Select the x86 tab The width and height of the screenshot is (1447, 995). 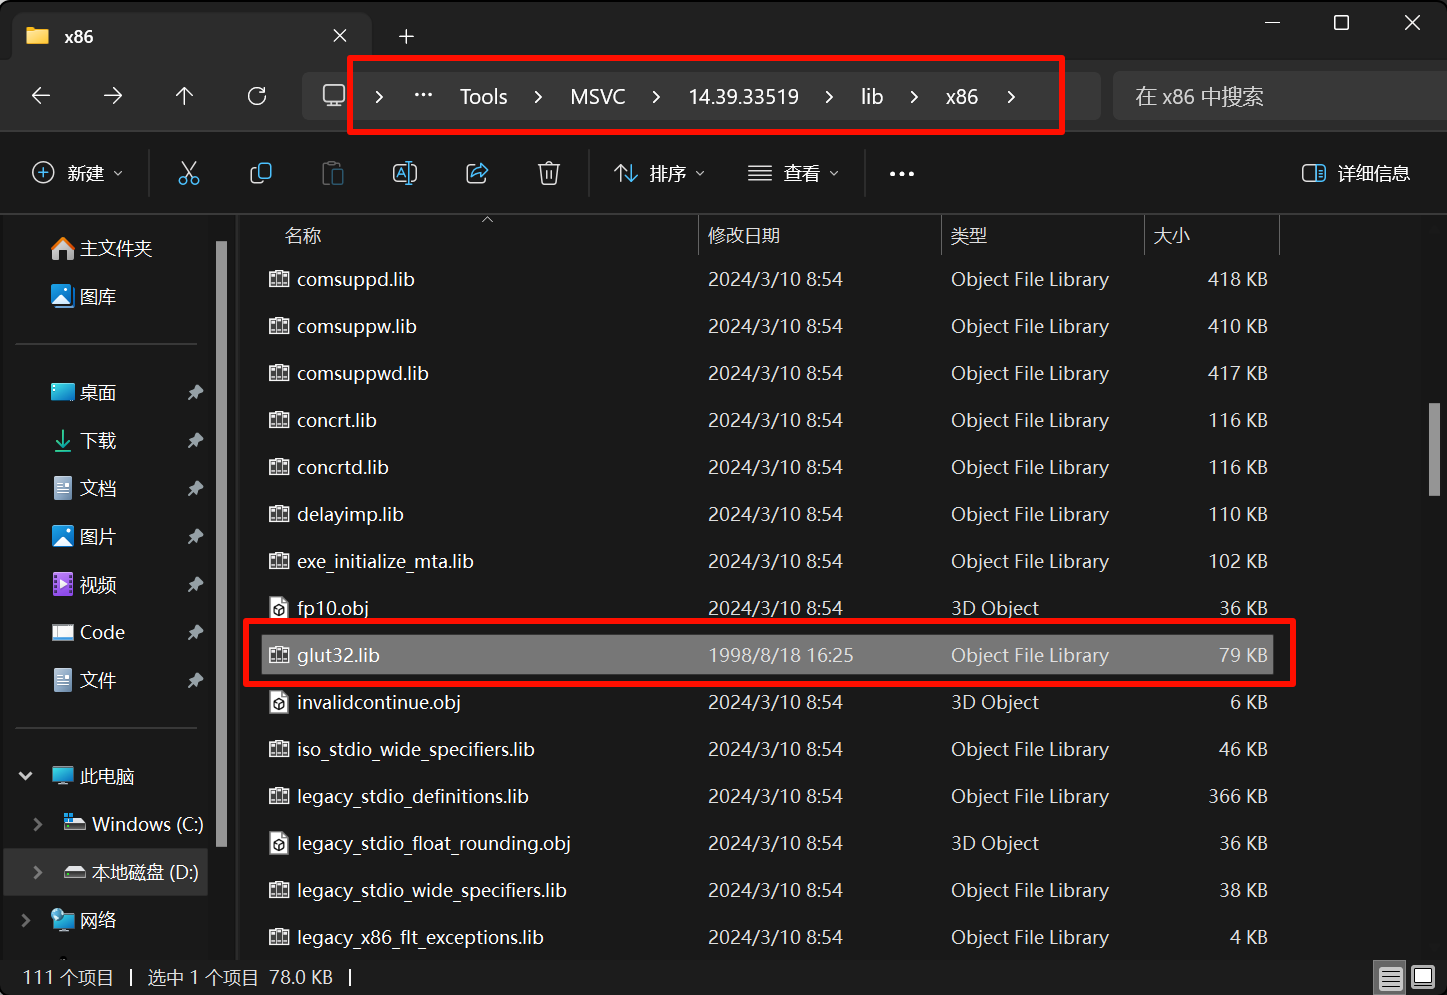point(190,36)
